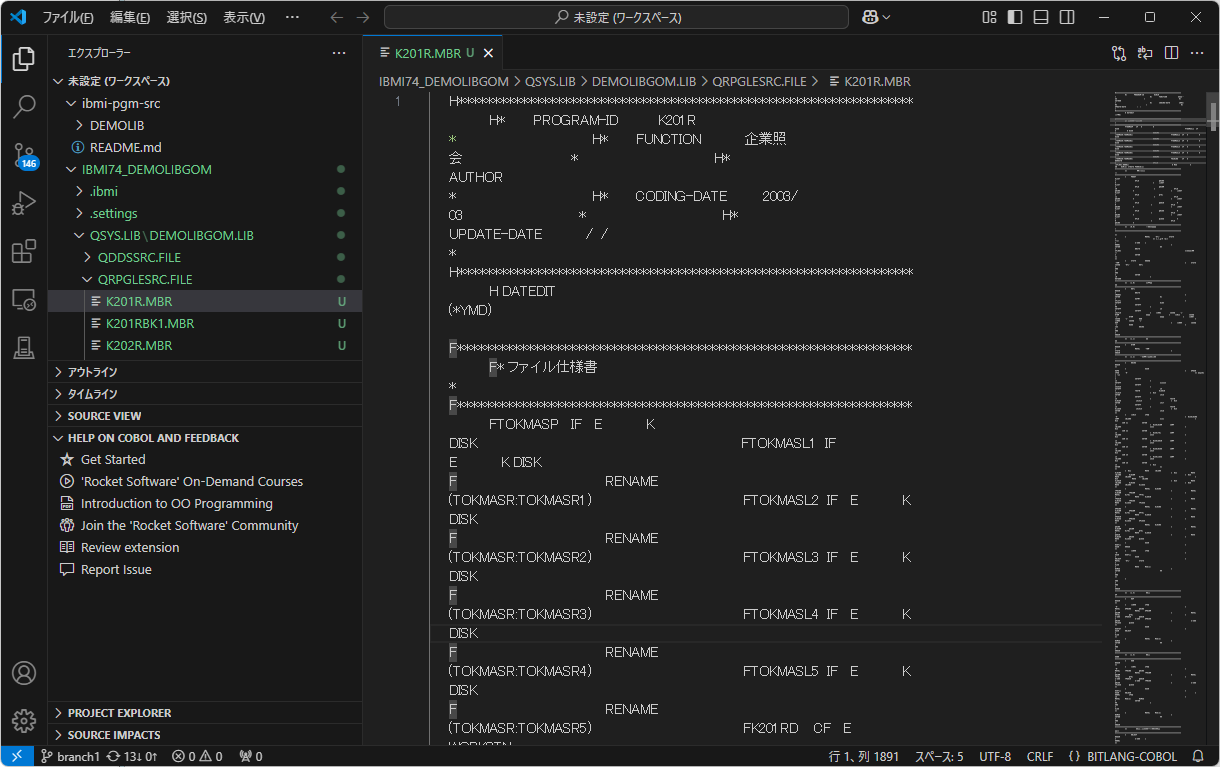Open README.md in the explorer
The height and width of the screenshot is (767, 1220).
click(205, 147)
